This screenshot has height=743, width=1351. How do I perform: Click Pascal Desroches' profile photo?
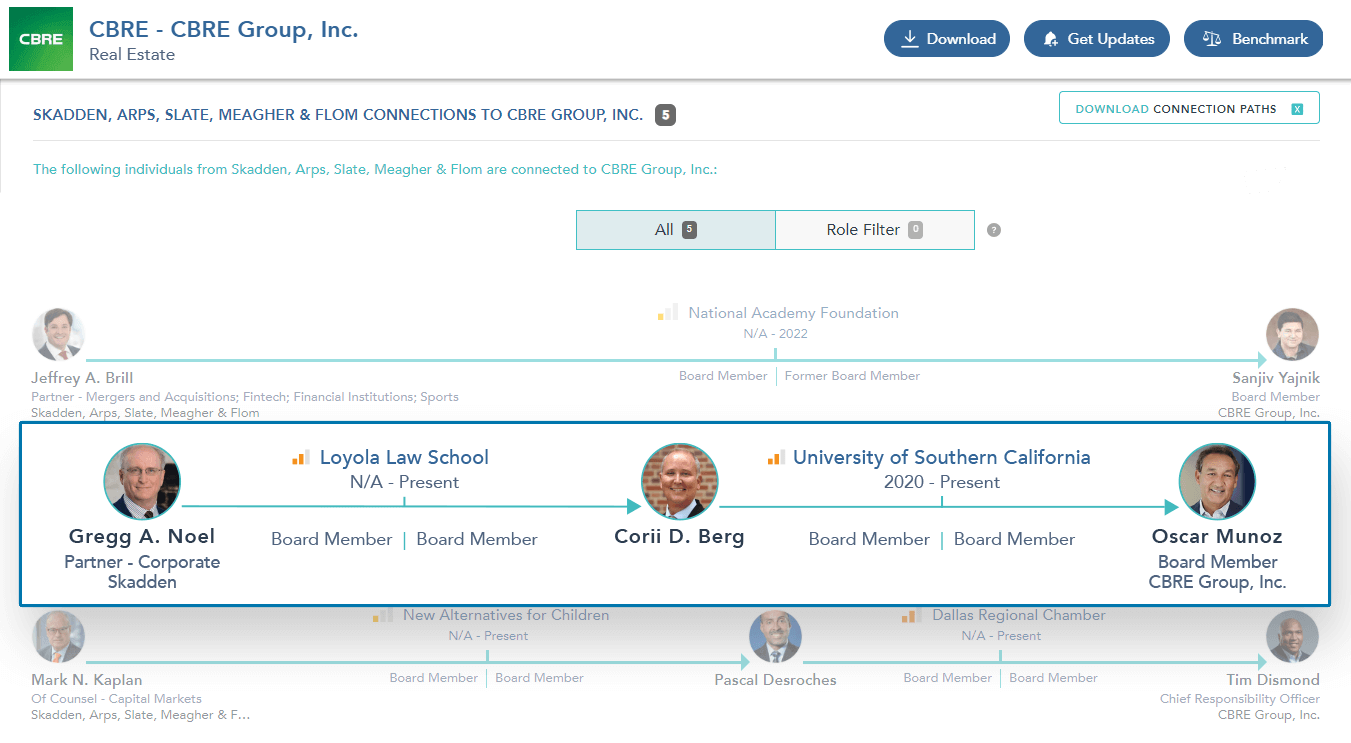click(775, 637)
